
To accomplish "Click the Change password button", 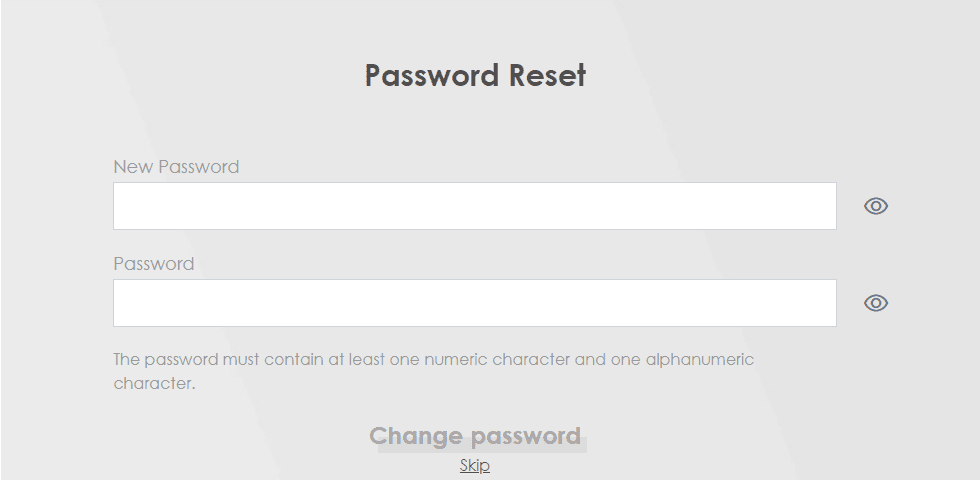I will (476, 436).
